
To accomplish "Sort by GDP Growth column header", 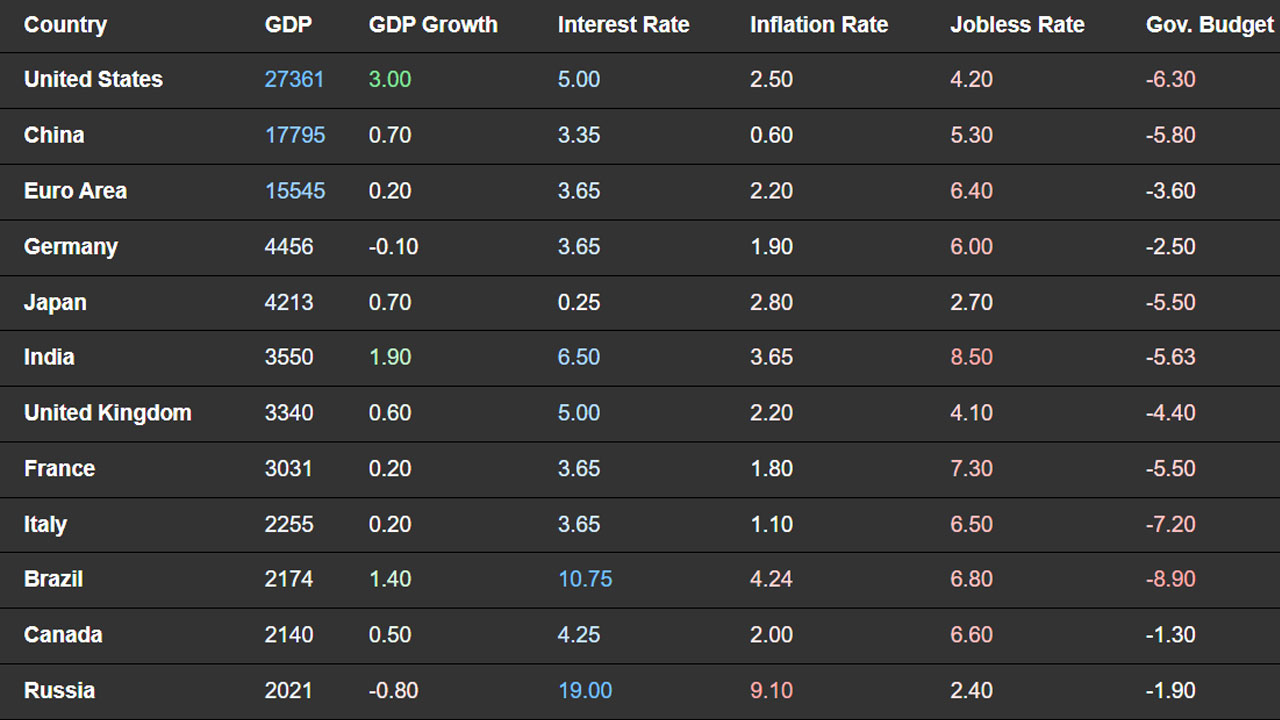I will 433,25.
